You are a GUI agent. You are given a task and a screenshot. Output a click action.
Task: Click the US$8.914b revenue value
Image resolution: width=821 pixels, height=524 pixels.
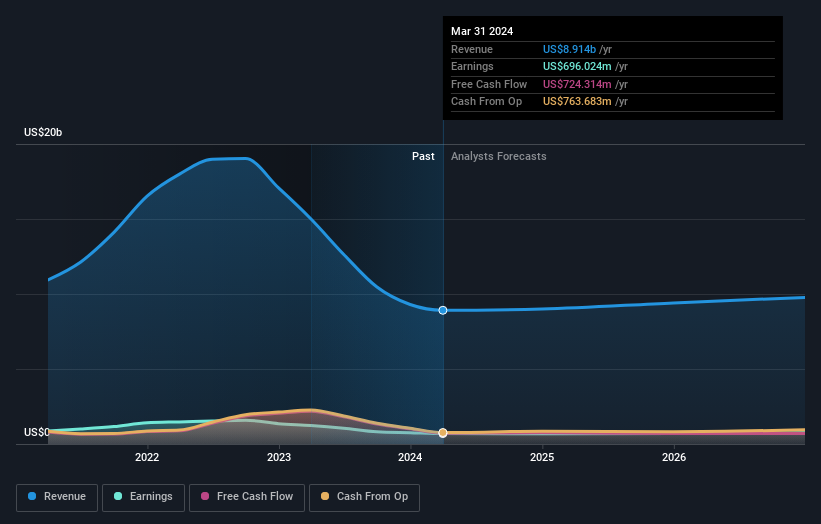tap(569, 49)
